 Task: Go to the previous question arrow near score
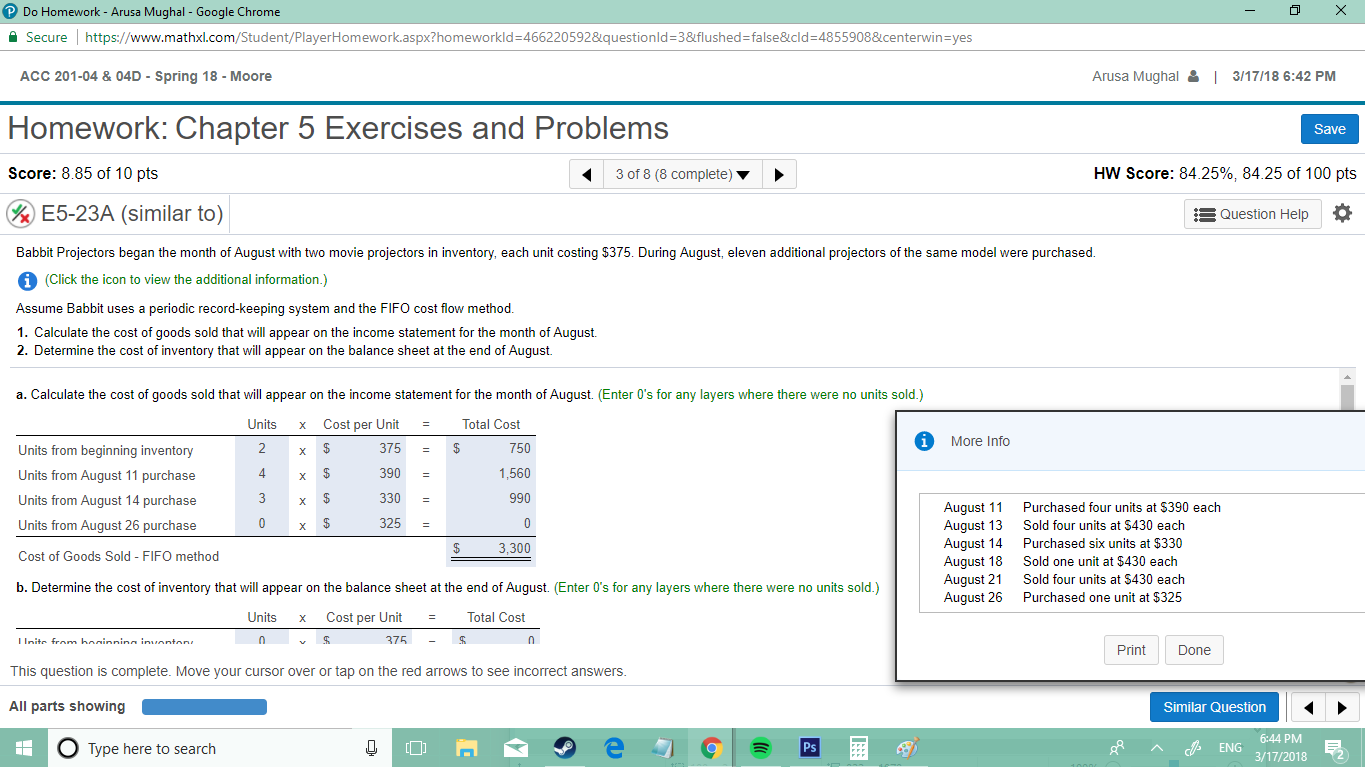(x=586, y=174)
